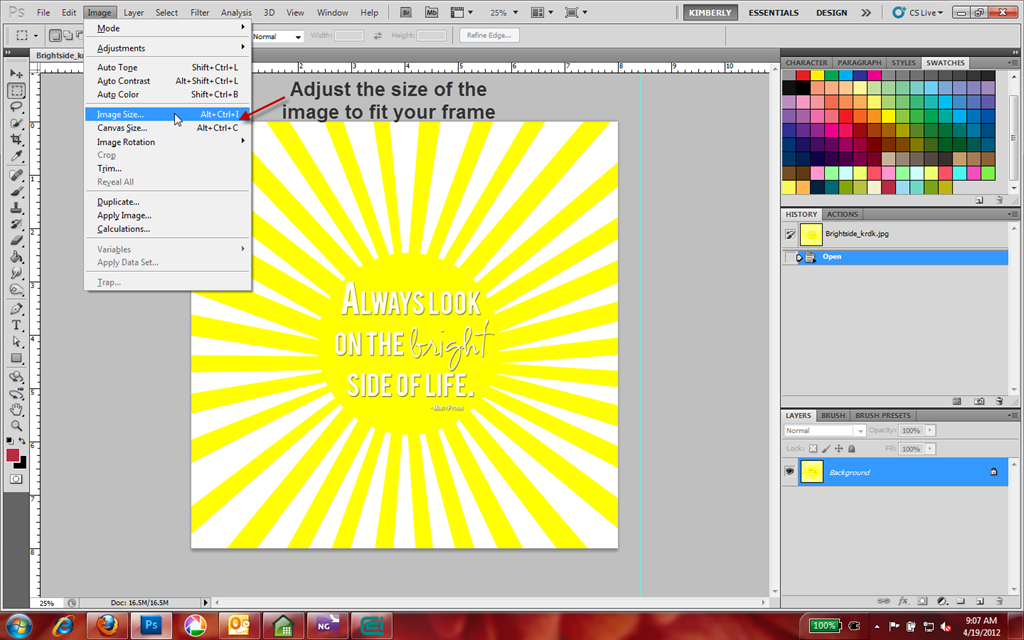Open Firefox from the taskbar
Image resolution: width=1024 pixels, height=640 pixels.
pos(108,627)
